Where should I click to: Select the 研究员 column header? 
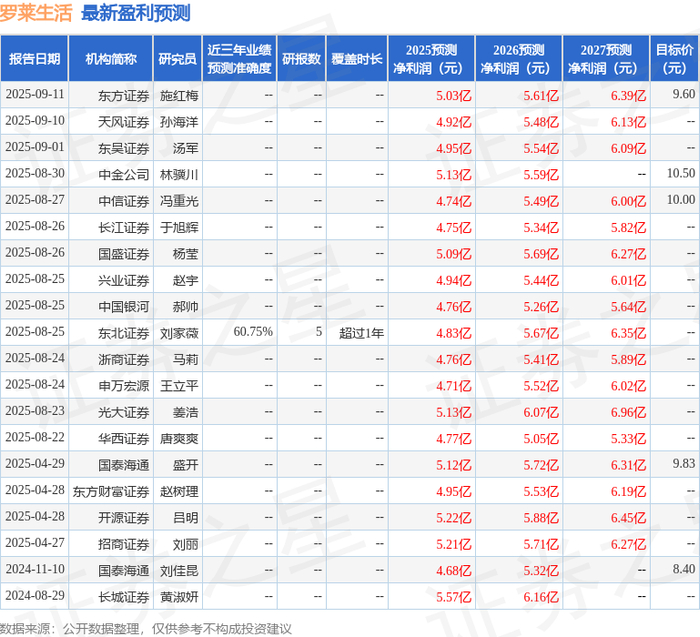point(177,59)
